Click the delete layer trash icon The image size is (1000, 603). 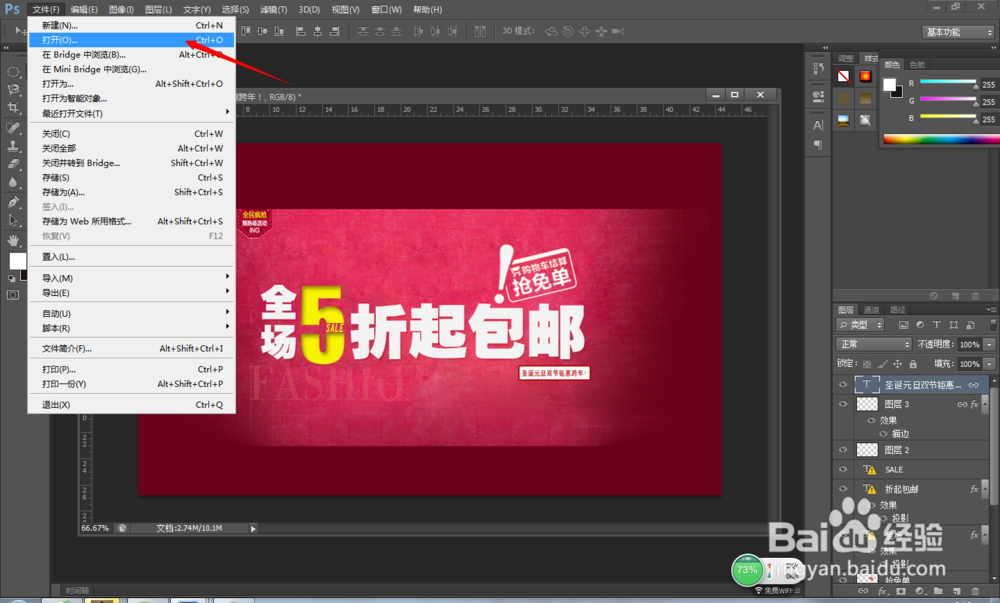pos(975,592)
